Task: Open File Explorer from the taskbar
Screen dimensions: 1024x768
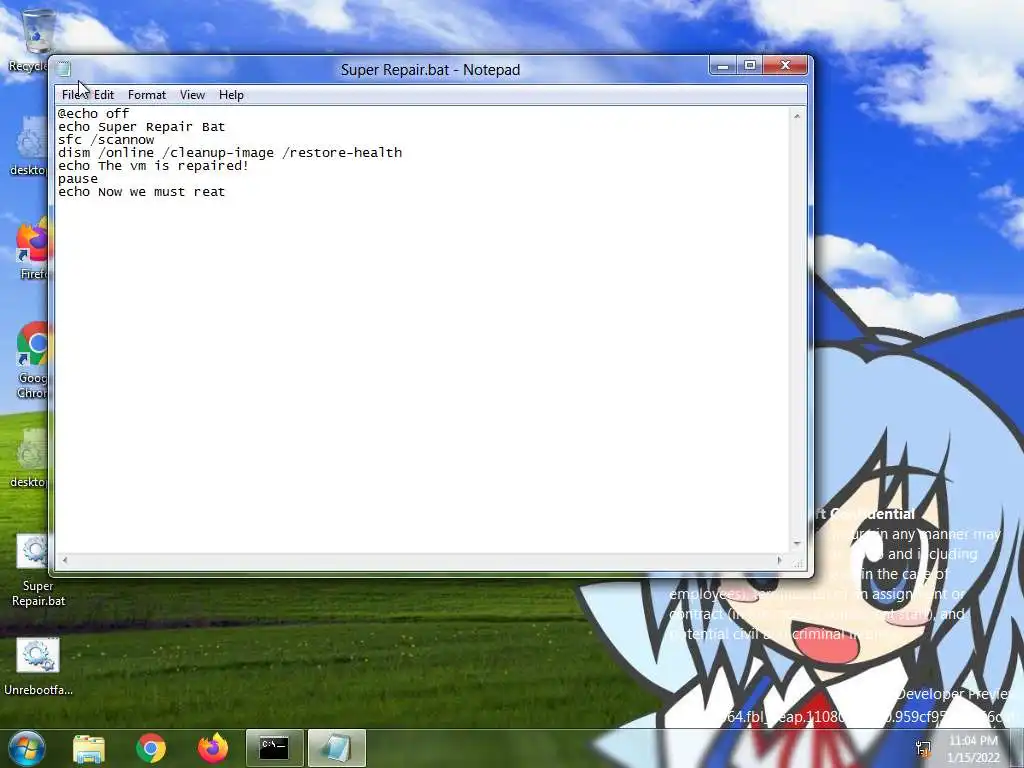Action: click(x=89, y=748)
